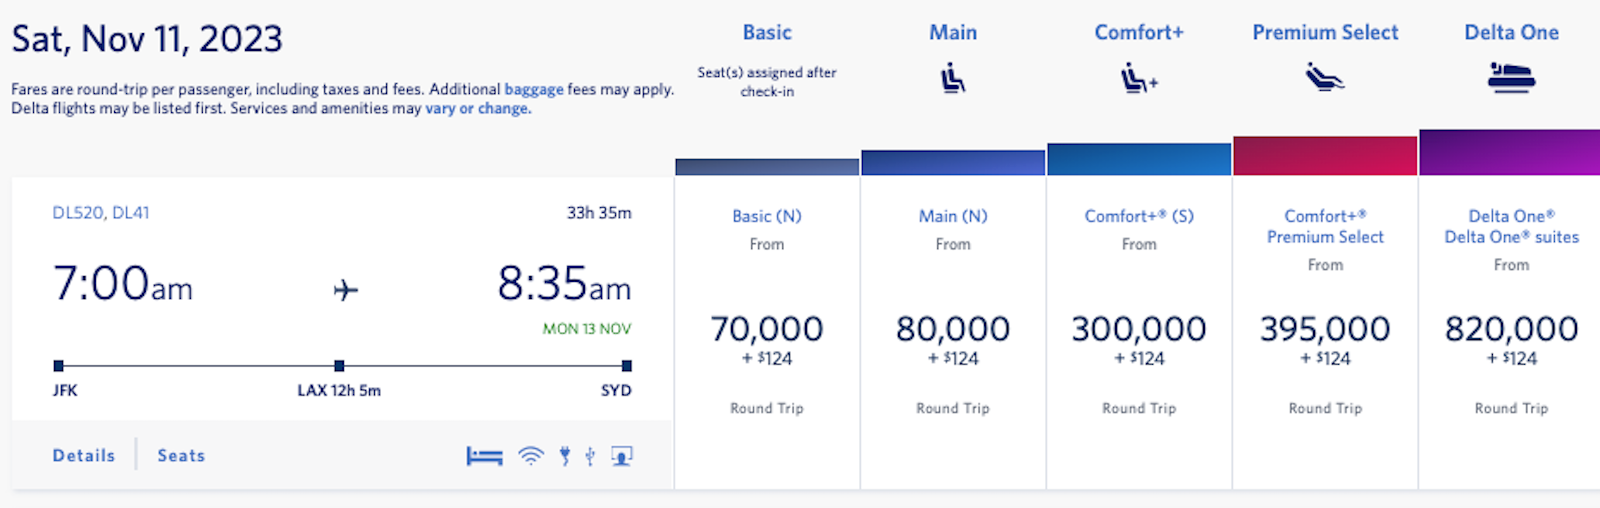Click the Wi-Fi amenity icon
This screenshot has width=1600, height=508.
(531, 456)
